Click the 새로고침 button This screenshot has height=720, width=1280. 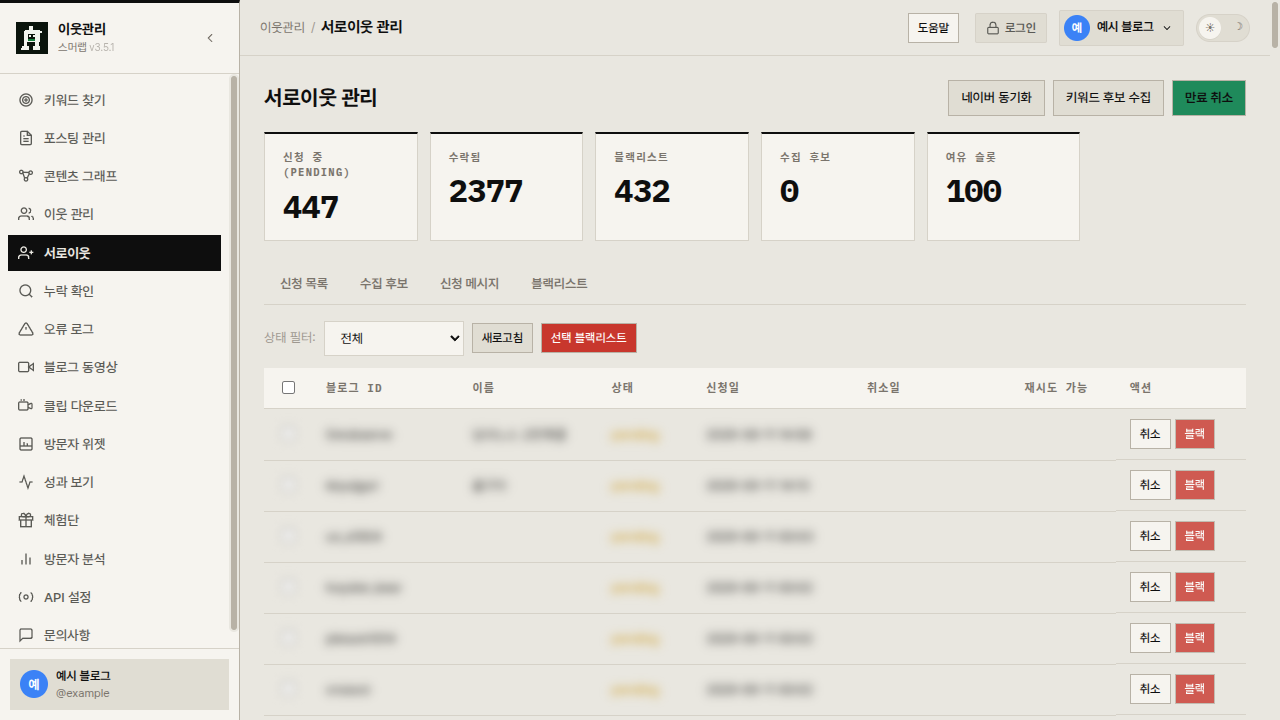(x=502, y=338)
